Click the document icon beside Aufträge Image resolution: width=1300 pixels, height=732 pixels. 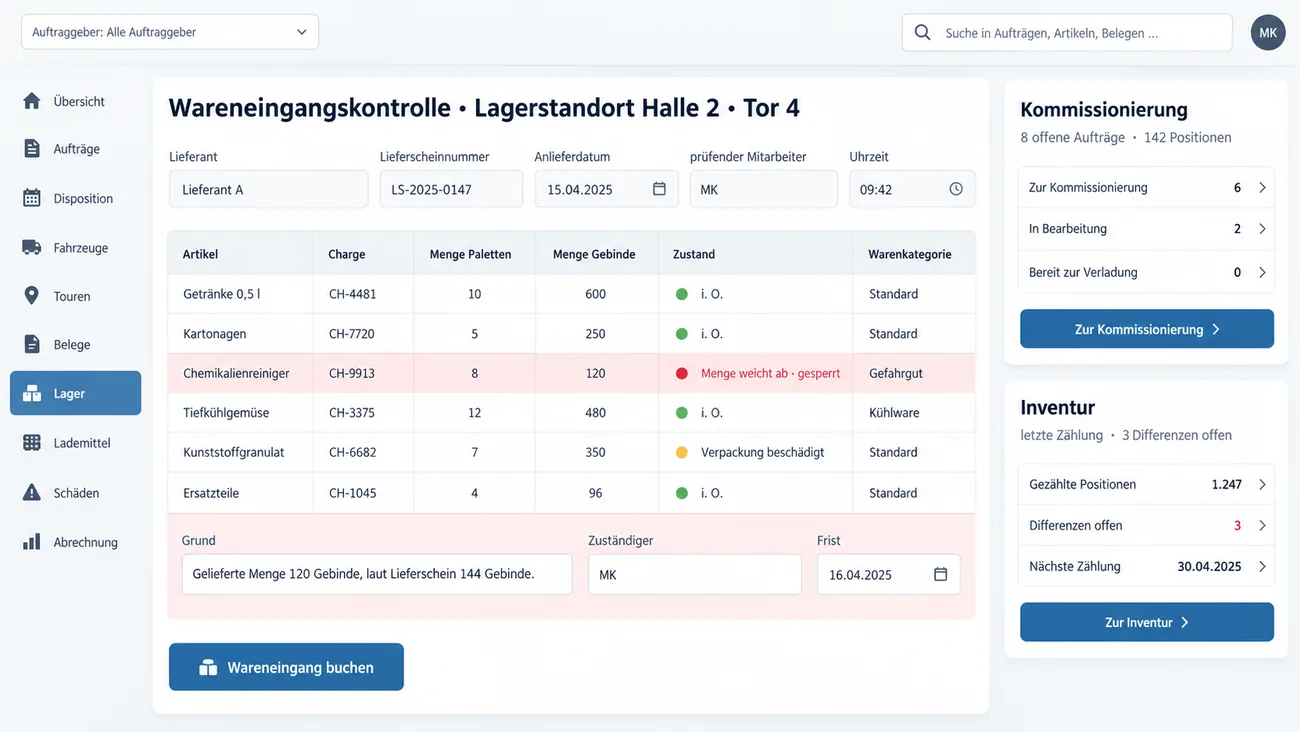pyautogui.click(x=32, y=148)
